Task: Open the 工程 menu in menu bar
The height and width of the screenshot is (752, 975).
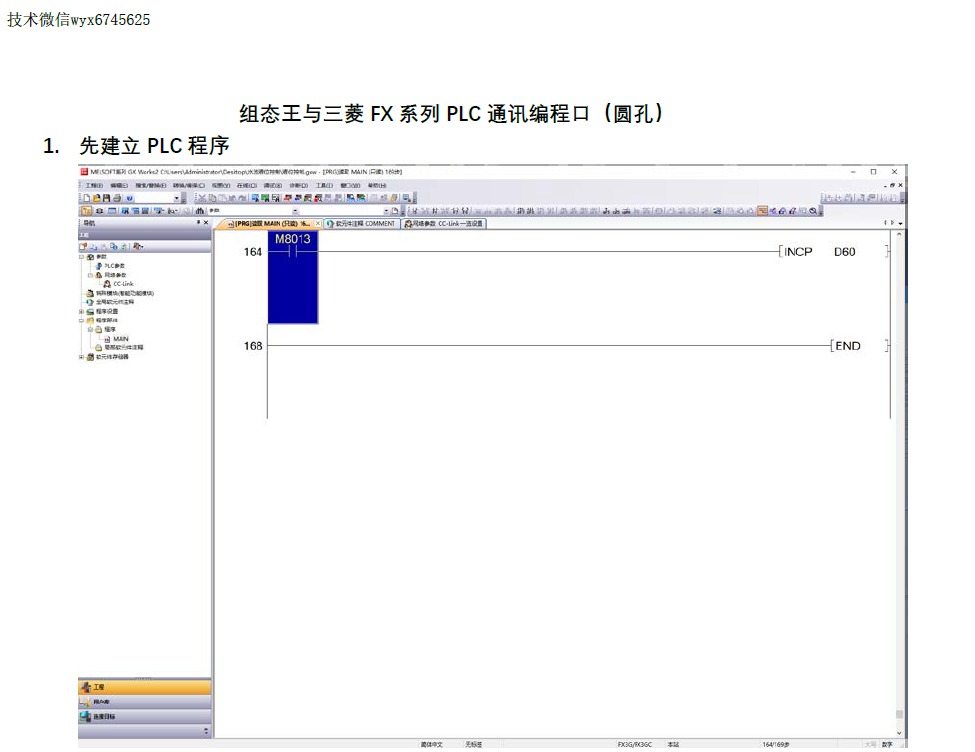Action: 94,185
